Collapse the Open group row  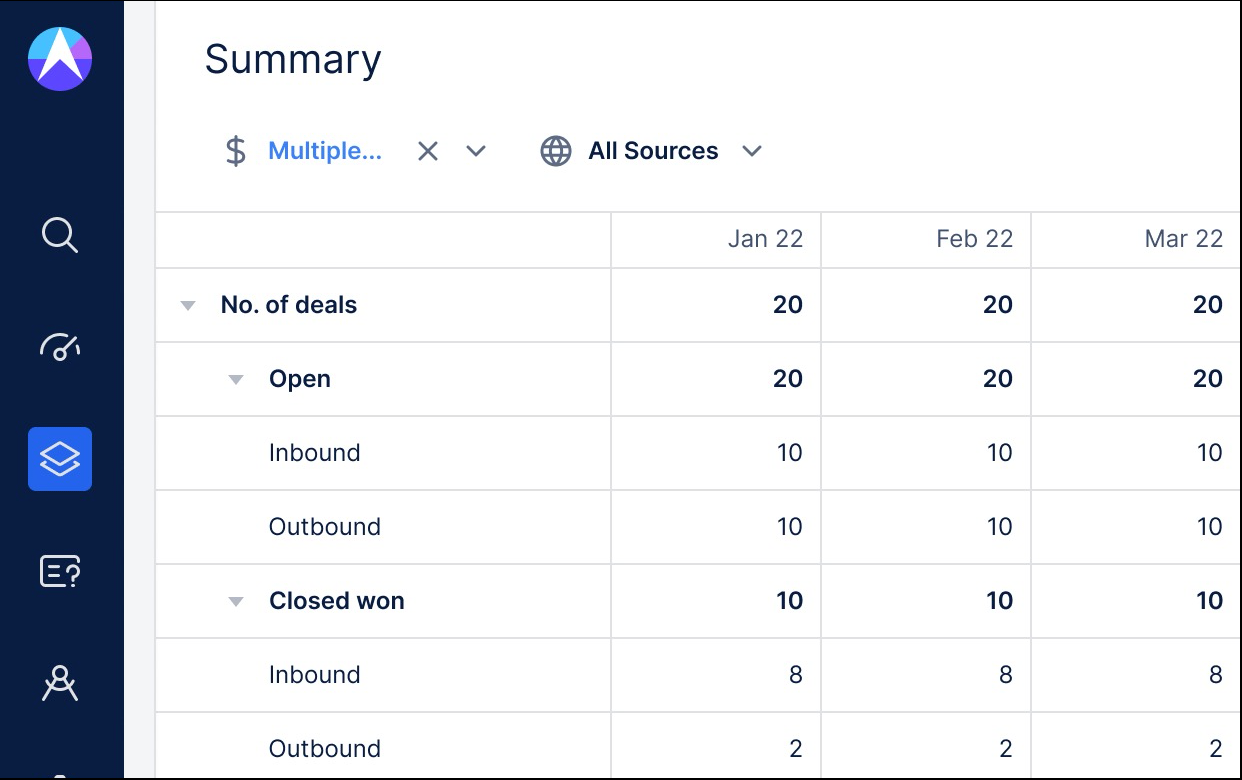236,380
